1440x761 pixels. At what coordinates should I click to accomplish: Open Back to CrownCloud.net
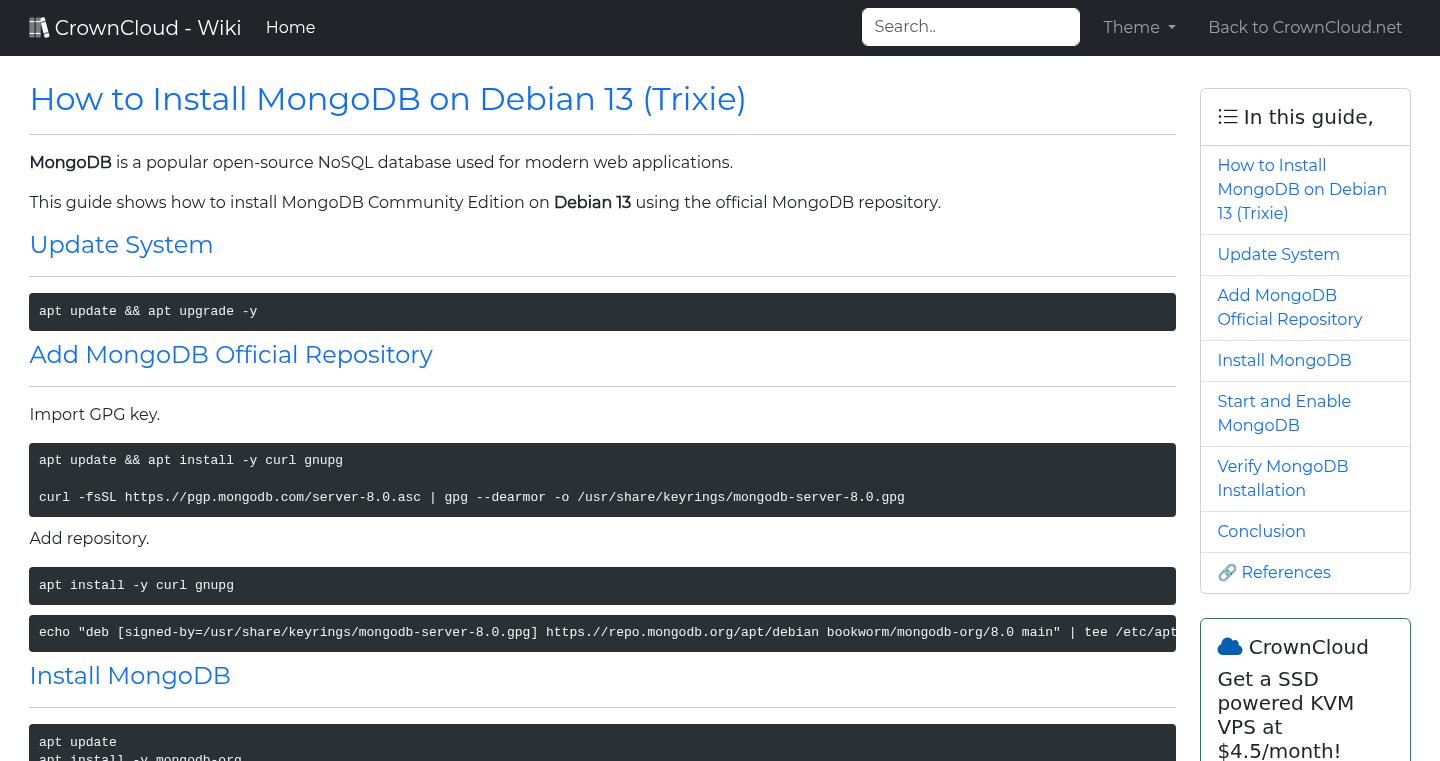(1305, 27)
